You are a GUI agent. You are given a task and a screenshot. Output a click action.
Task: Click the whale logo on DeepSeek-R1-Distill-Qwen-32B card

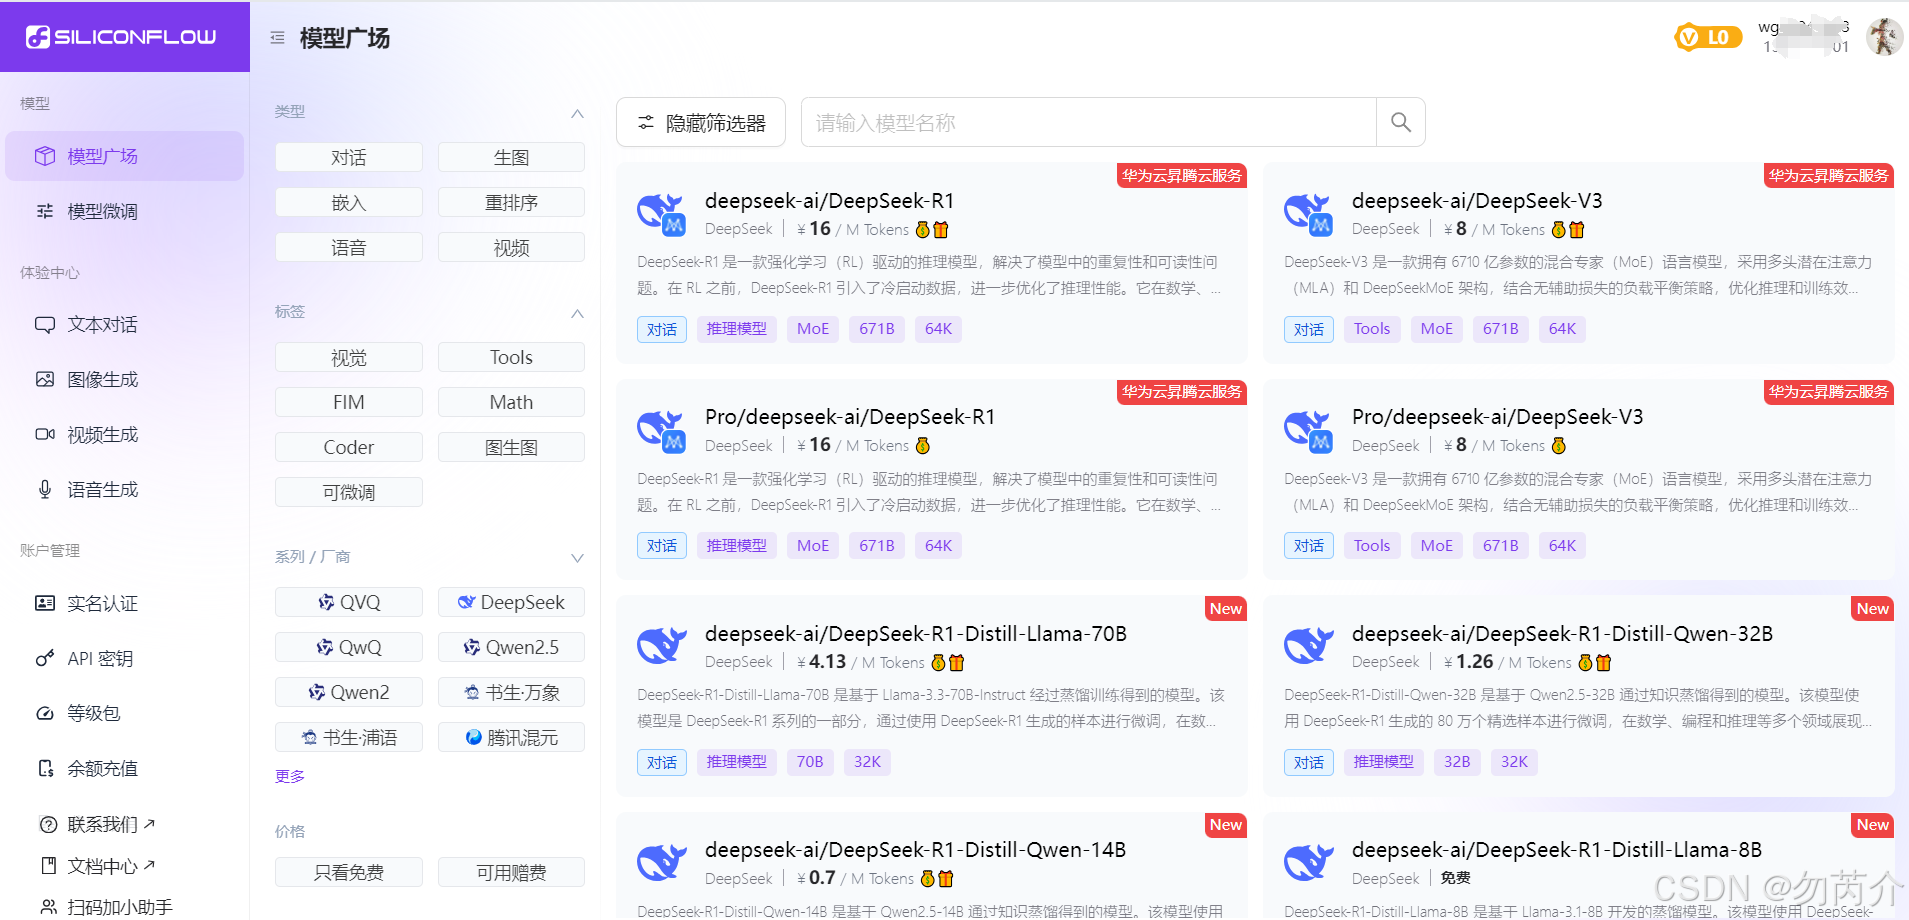[x=1308, y=646]
